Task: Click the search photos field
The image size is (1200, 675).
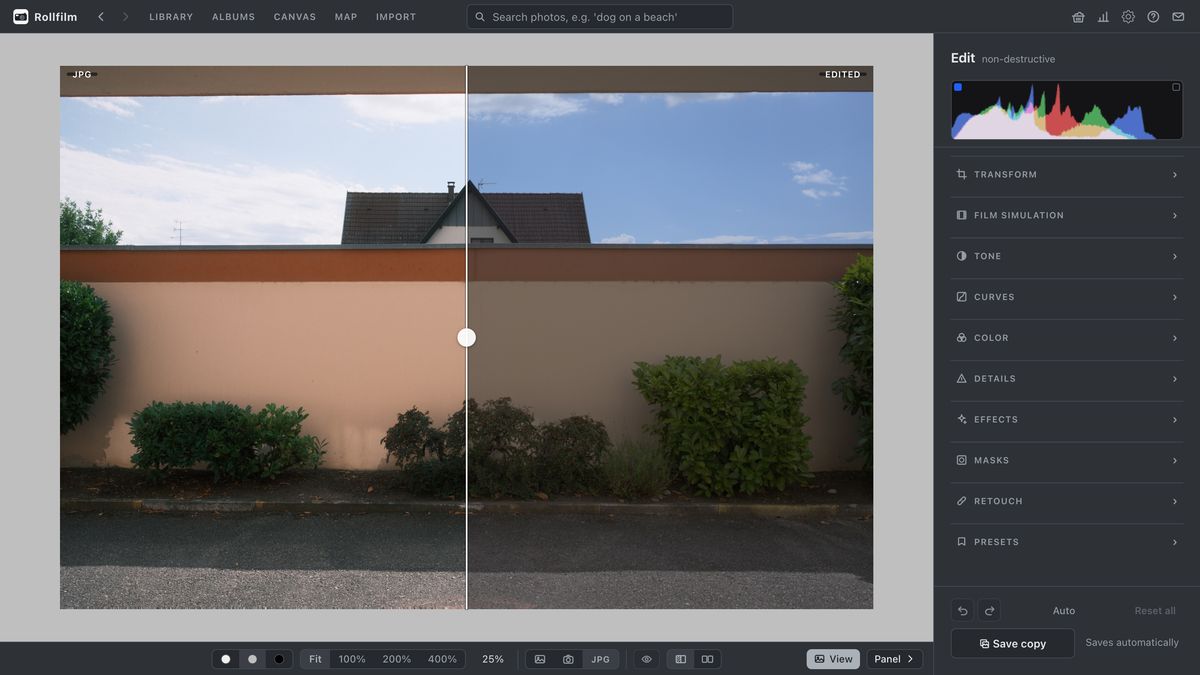Action: click(x=600, y=17)
